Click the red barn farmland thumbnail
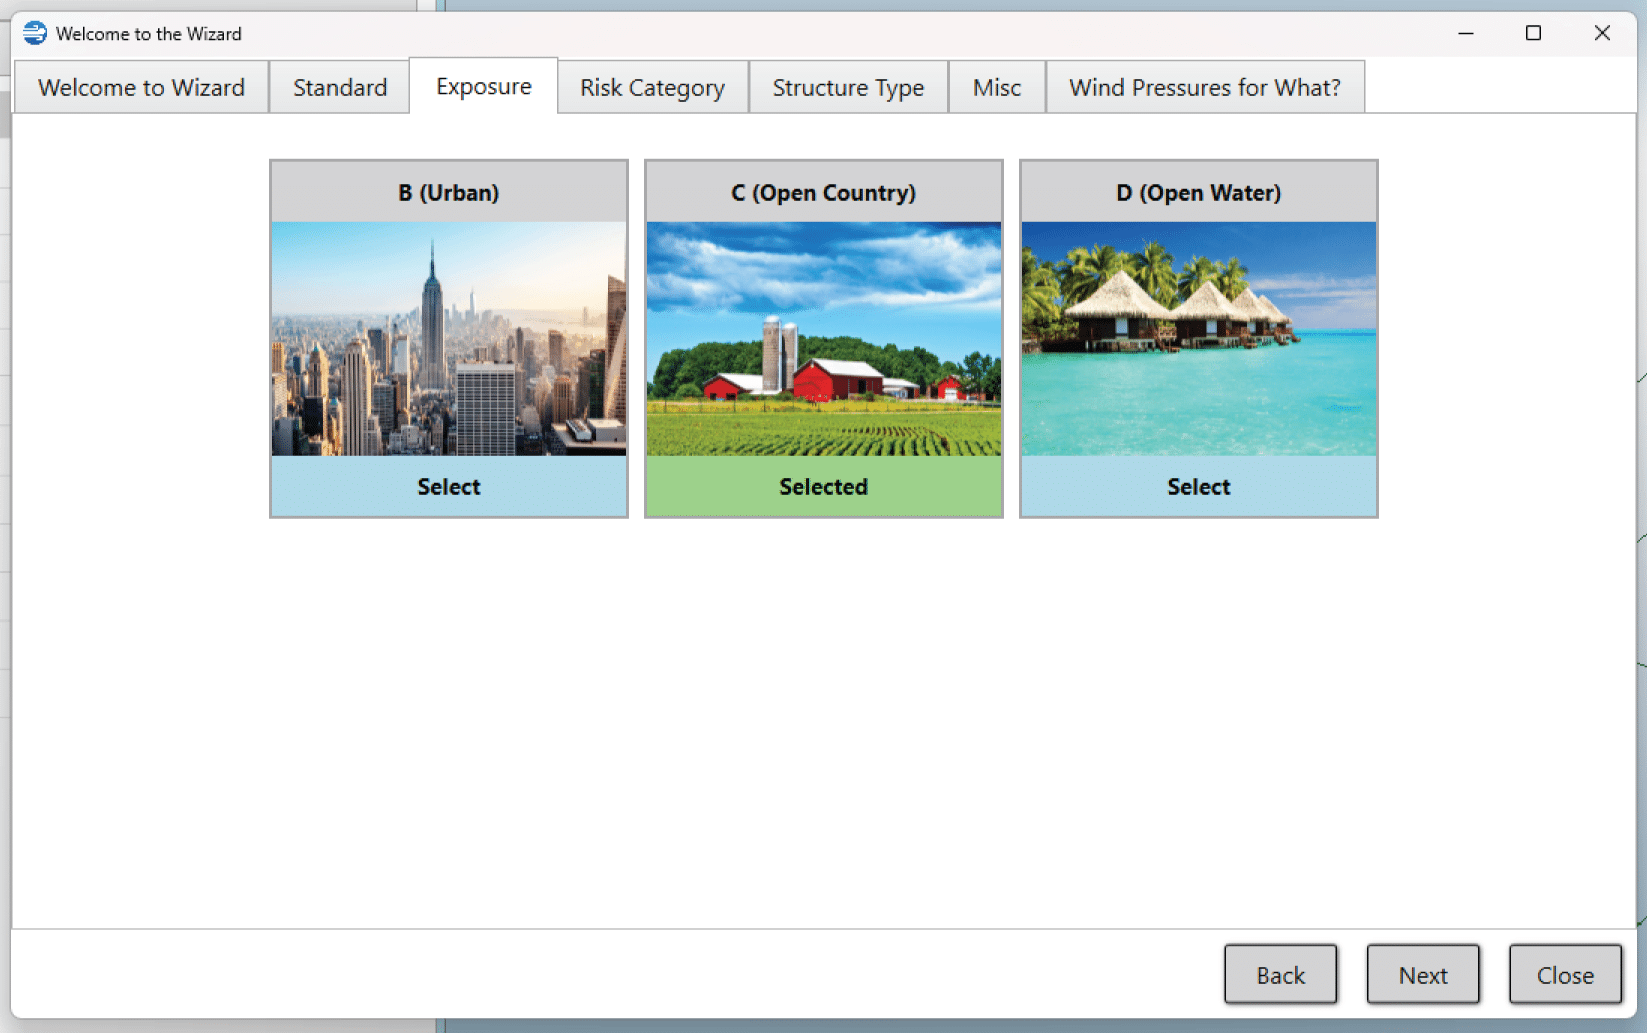 pyautogui.click(x=823, y=340)
